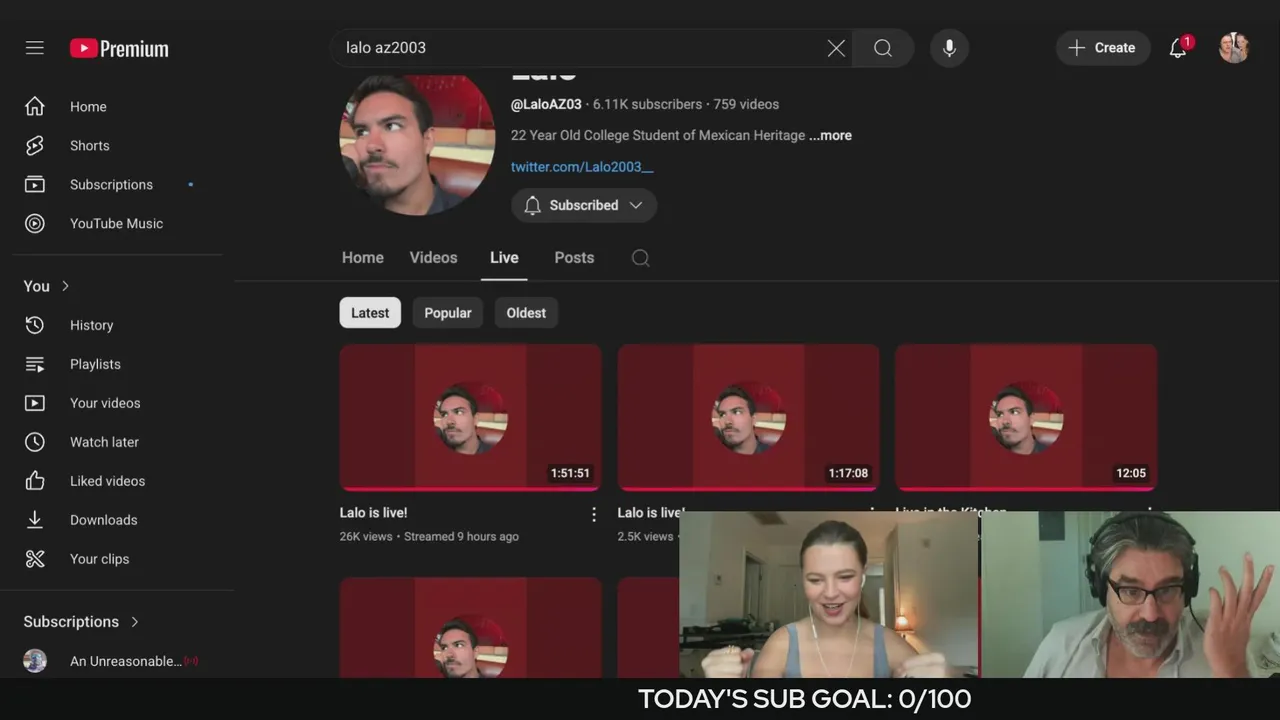Image resolution: width=1280 pixels, height=720 pixels.
Task: Click the @LaloAZ03 handle
Action: [x=546, y=104]
